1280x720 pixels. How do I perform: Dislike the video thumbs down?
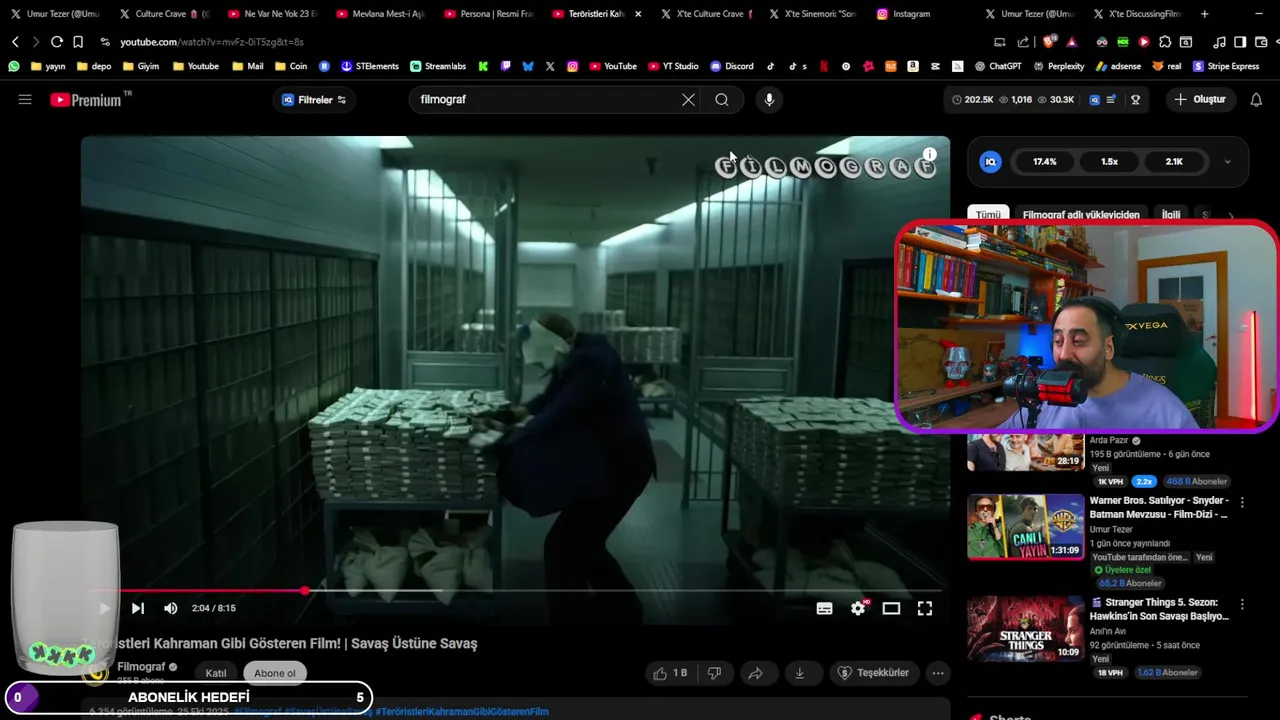714,673
